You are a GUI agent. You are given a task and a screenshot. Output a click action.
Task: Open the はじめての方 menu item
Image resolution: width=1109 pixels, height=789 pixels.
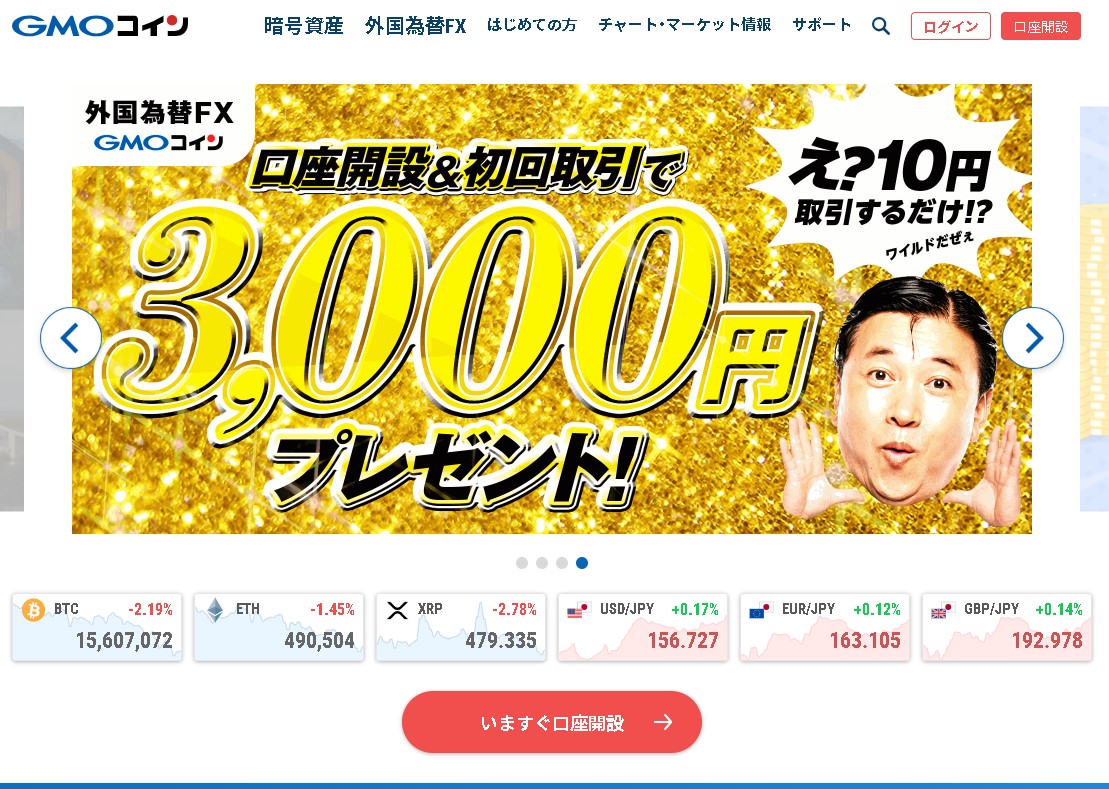click(x=532, y=25)
